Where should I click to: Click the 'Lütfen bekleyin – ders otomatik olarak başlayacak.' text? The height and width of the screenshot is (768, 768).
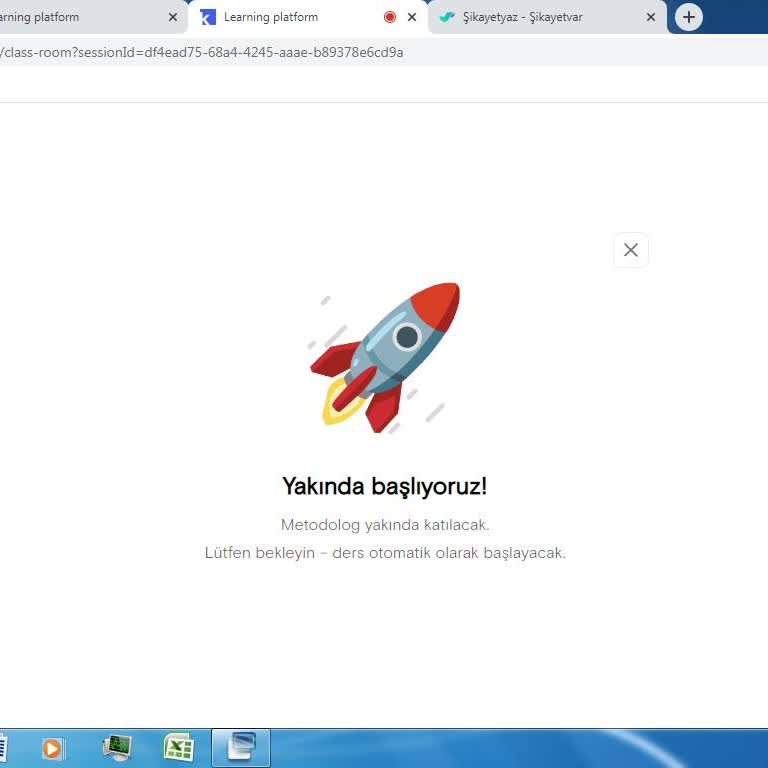(x=385, y=552)
